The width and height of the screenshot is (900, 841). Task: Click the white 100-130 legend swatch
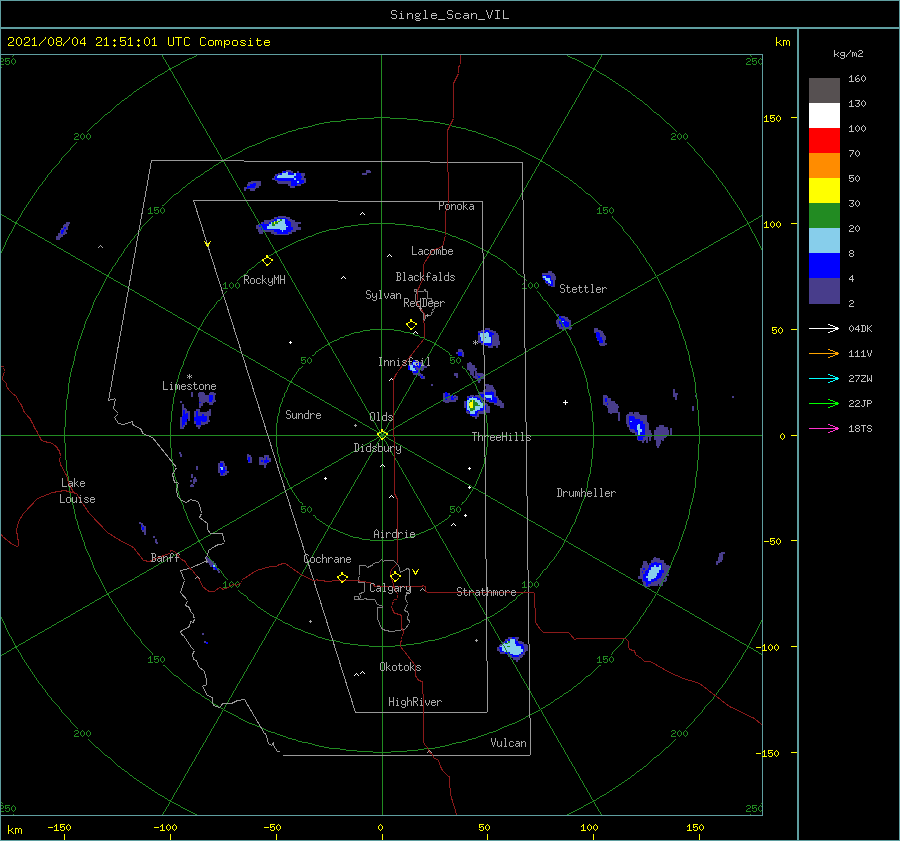[824, 116]
